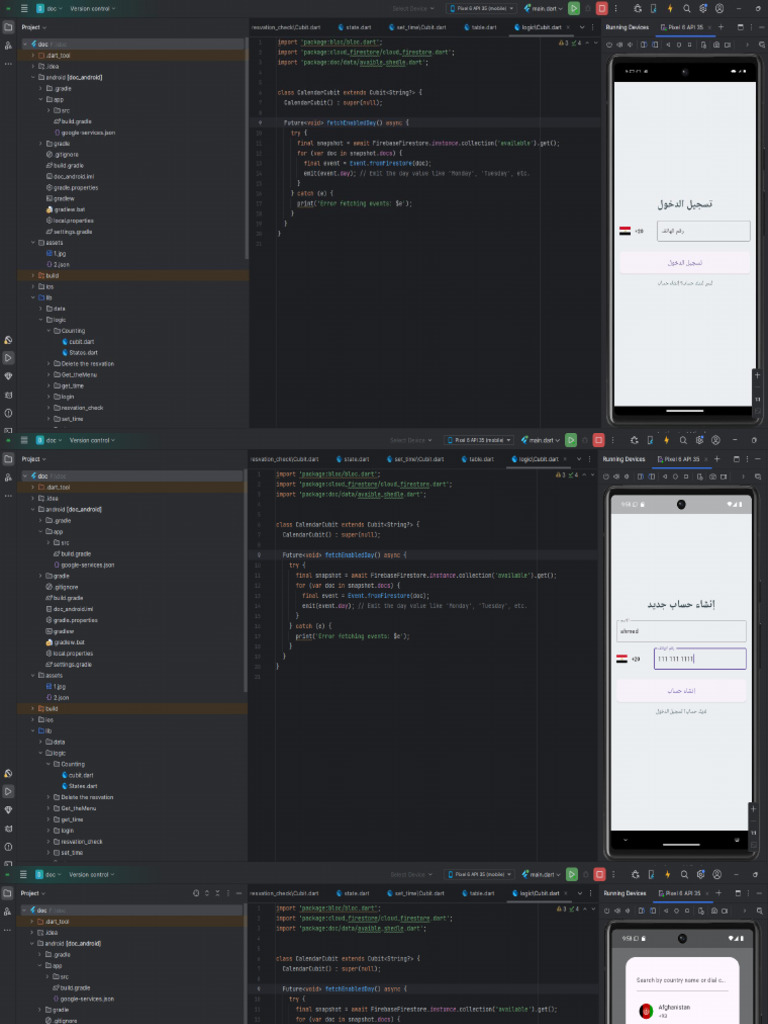Switch to the state.dart tab in the topmost editor
Viewport: 768px width, 1024px height.
point(353,28)
